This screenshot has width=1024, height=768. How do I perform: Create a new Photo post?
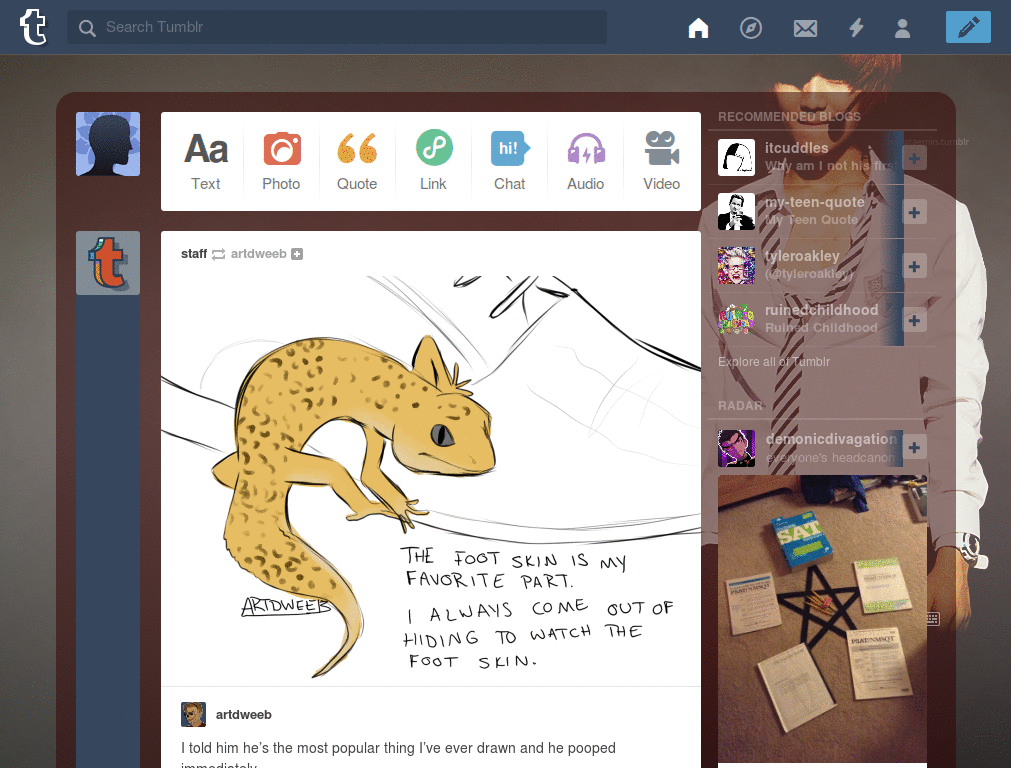[x=281, y=161]
